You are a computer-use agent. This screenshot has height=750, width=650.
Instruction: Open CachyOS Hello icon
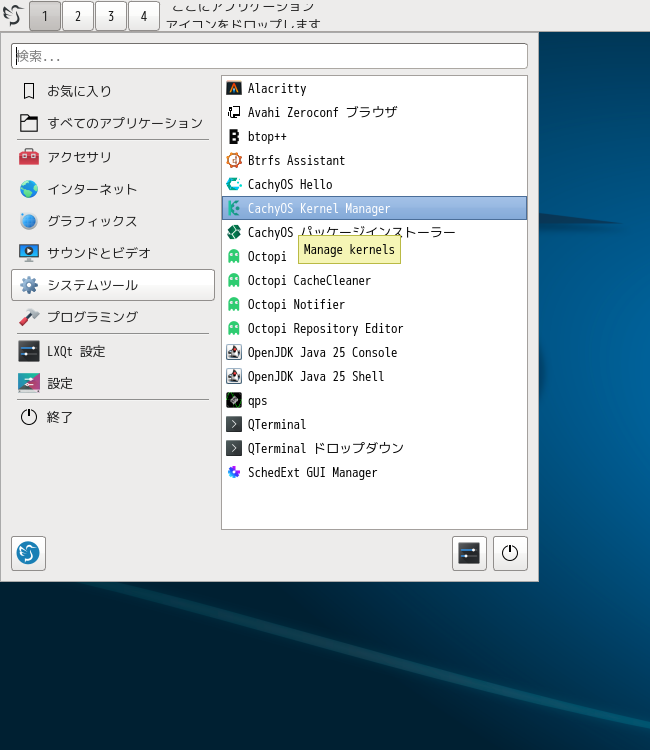tap(234, 184)
